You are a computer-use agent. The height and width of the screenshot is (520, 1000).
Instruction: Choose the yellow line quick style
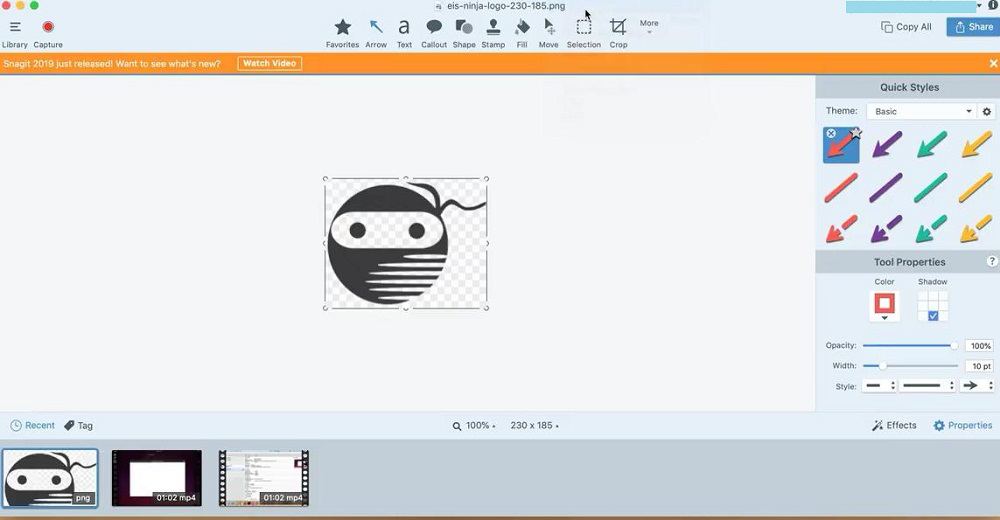tap(976, 188)
